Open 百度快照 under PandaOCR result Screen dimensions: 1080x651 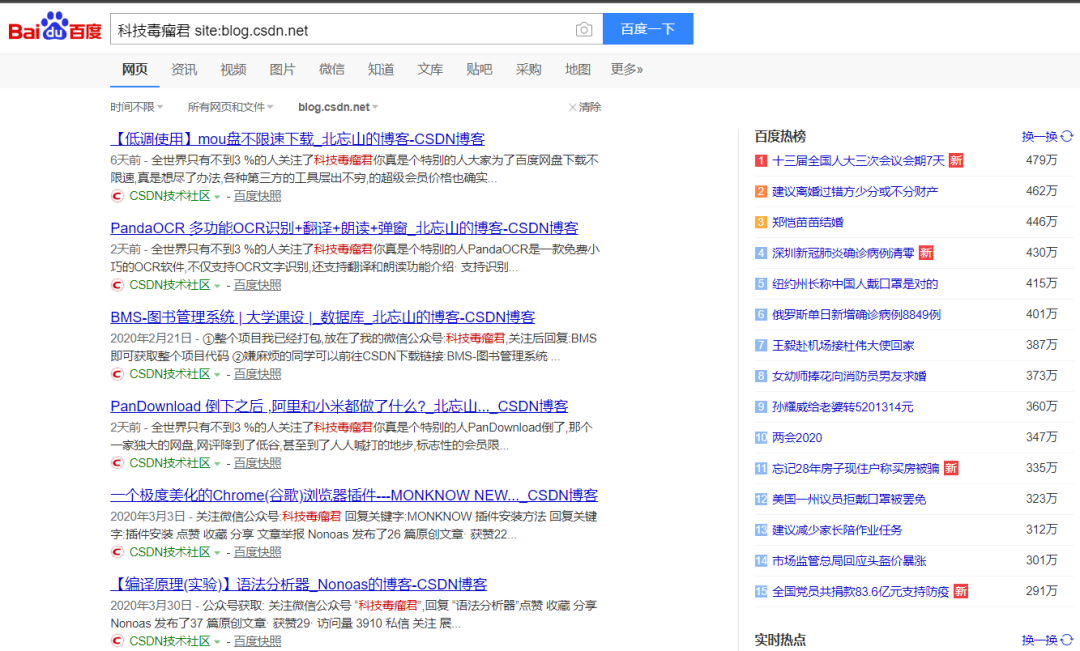(258, 285)
